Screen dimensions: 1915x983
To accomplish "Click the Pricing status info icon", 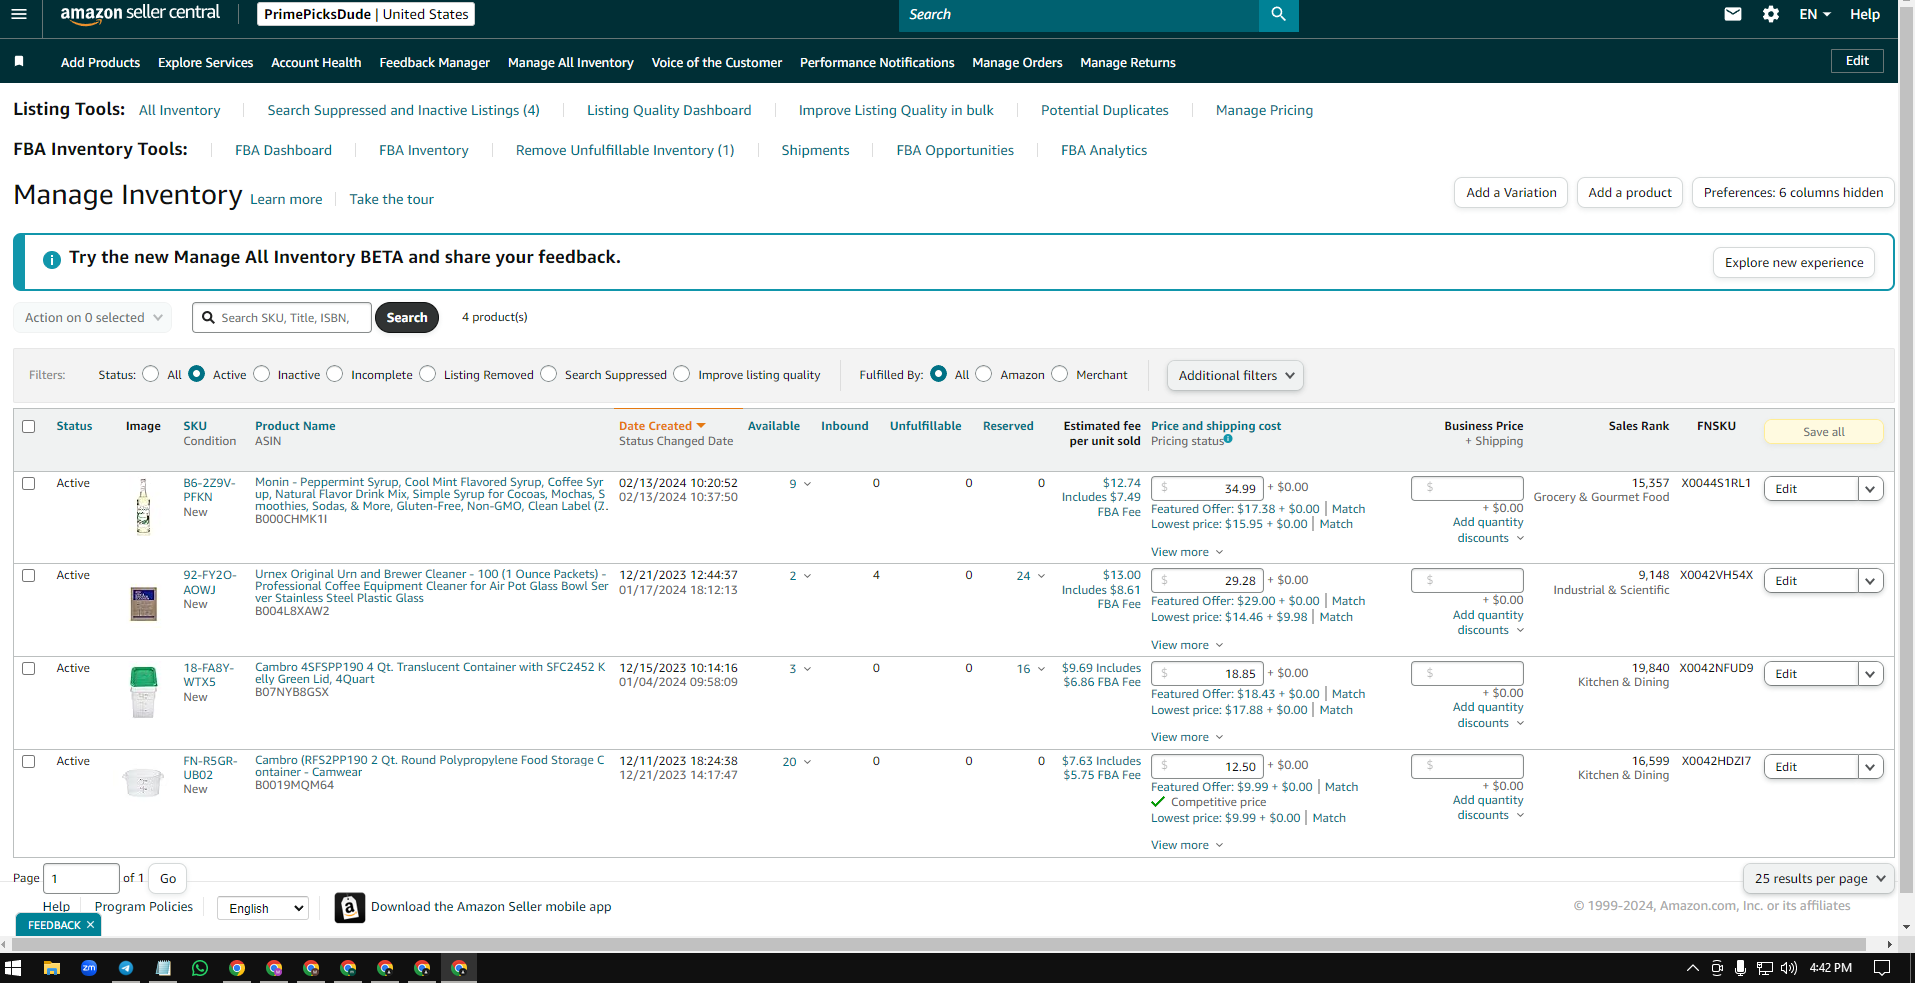I will click(1228, 439).
